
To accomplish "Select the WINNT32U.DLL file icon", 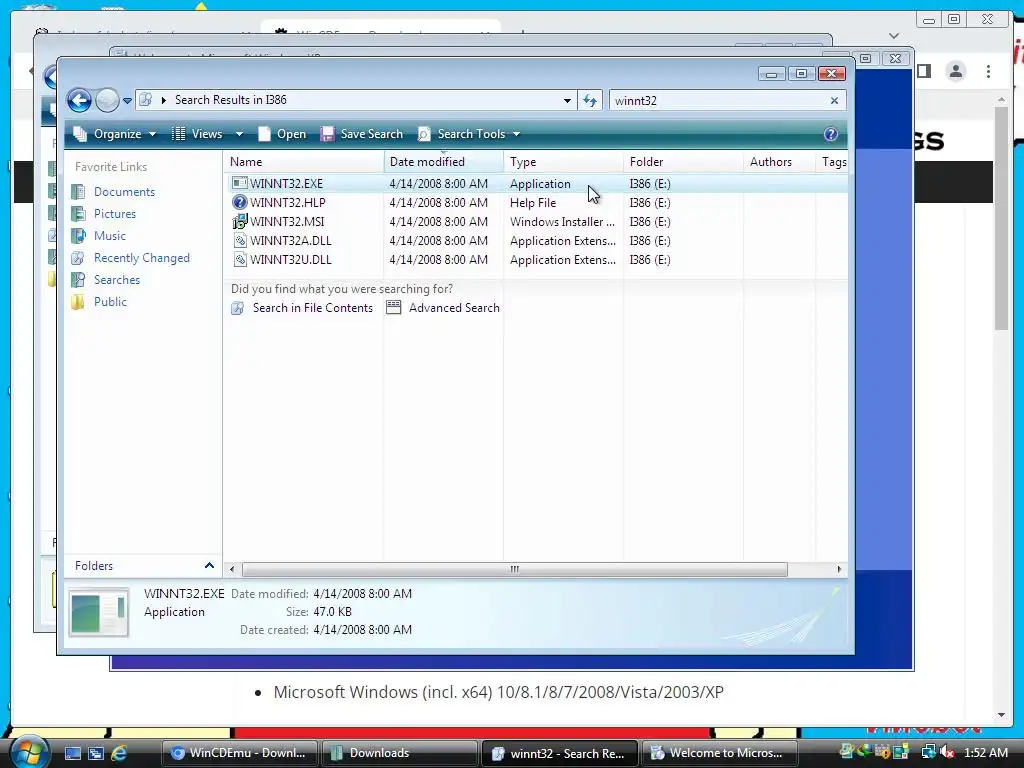I will 240,259.
